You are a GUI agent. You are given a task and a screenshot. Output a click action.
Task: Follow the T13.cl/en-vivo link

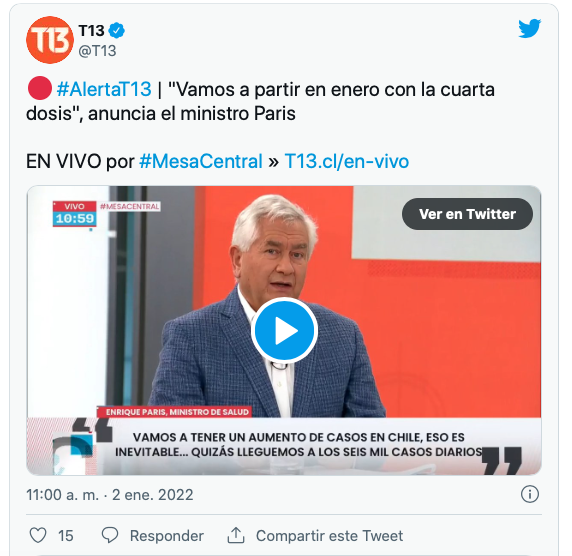click(347, 161)
